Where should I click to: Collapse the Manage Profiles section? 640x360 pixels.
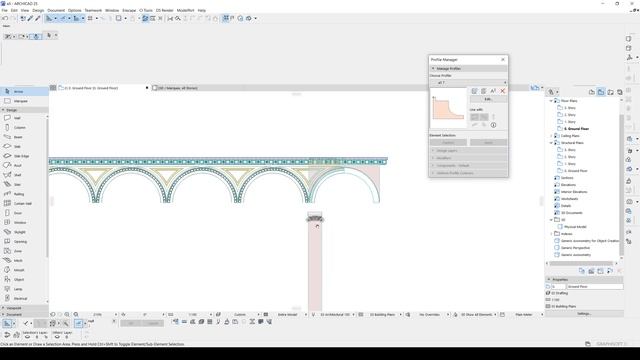433,69
